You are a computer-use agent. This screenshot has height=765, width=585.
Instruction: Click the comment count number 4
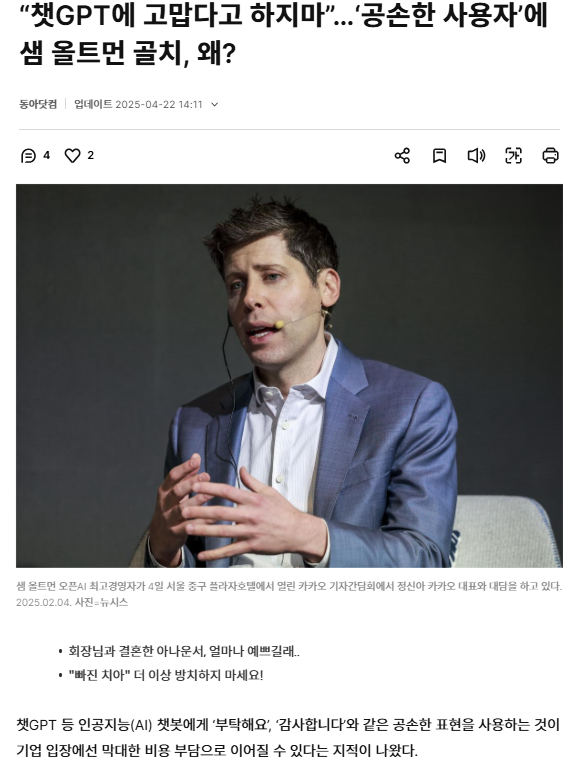[x=46, y=156]
